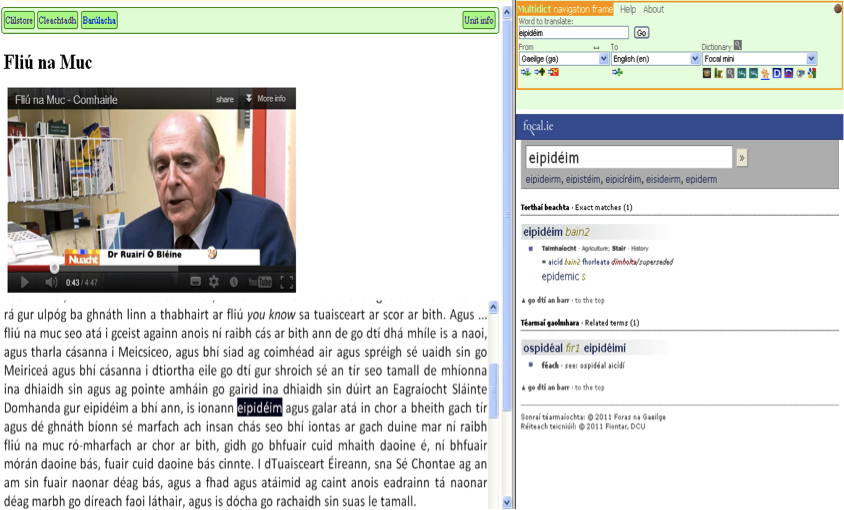Image resolution: width=844 pixels, height=510 pixels.
Task: Click the Unit info button
Action: 478,20
